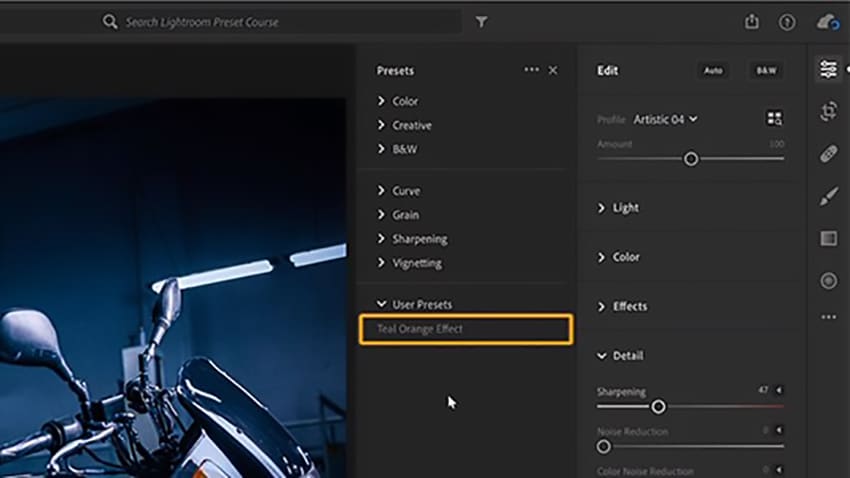Click the search magnifier icon

(110, 22)
